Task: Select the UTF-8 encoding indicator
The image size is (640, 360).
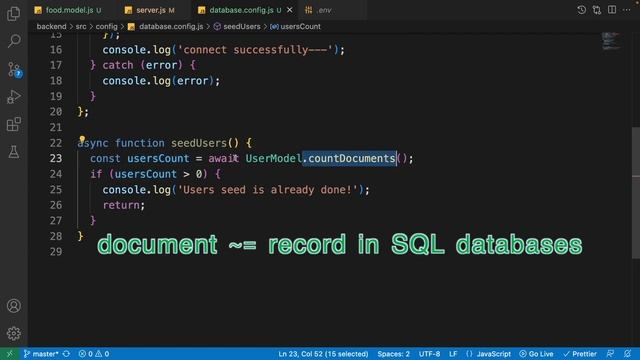Action: pyautogui.click(x=429, y=354)
